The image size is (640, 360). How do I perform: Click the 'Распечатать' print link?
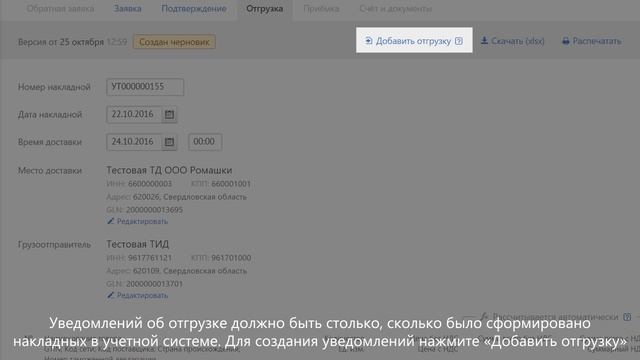click(x=591, y=41)
